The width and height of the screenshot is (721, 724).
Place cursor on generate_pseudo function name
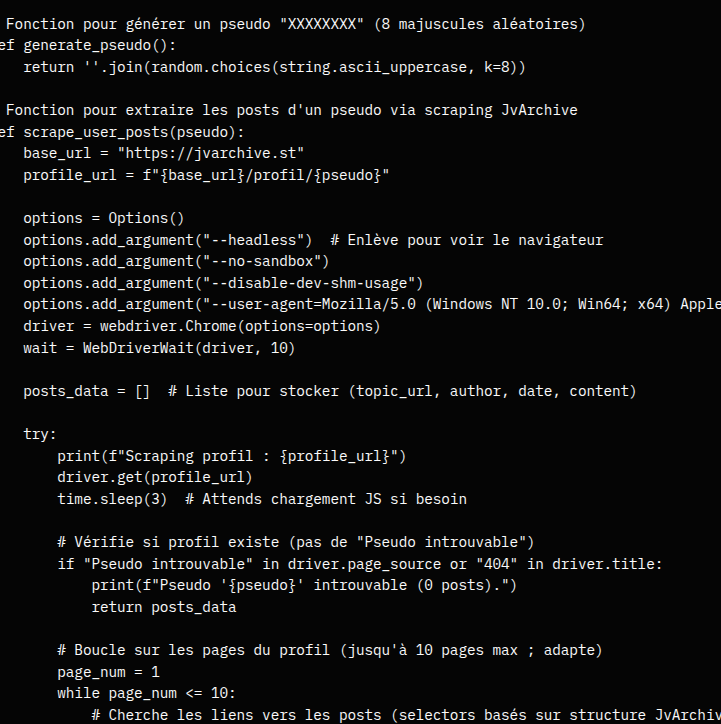tap(75, 45)
